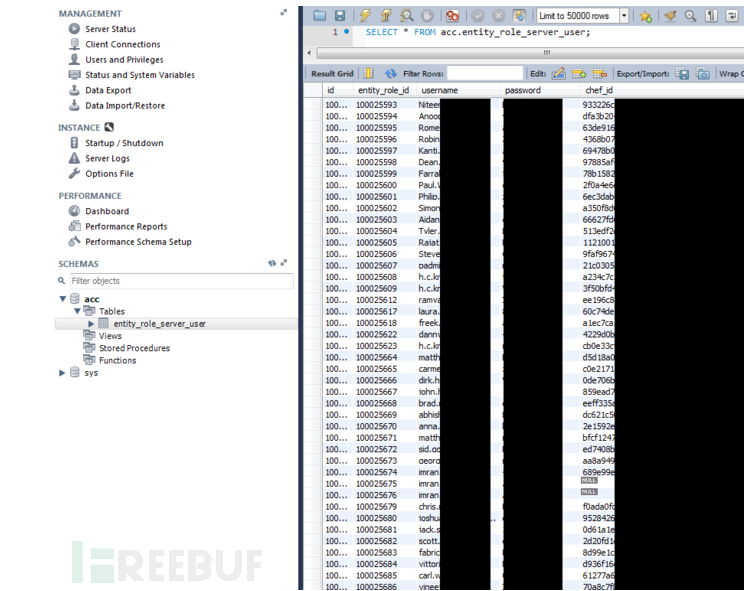Open Data Export from Management section
The height and width of the screenshot is (591, 744).
pyautogui.click(x=108, y=90)
